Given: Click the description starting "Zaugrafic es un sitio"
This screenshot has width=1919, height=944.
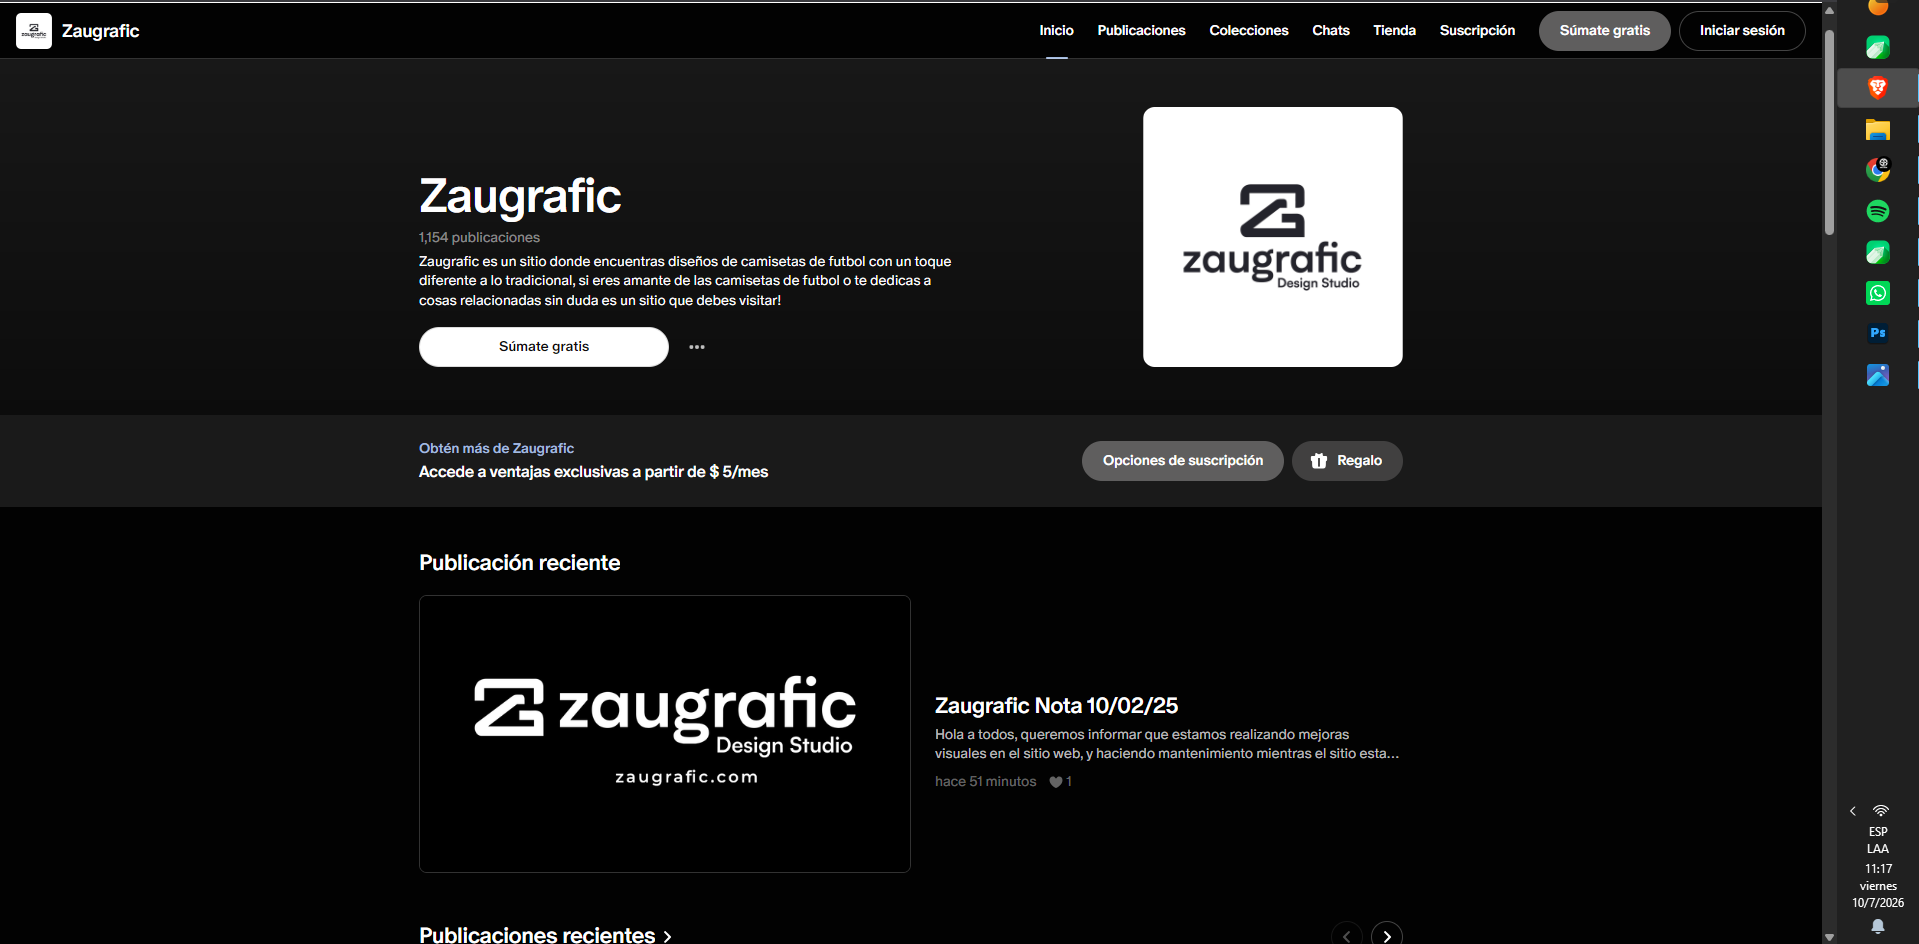Looking at the screenshot, I should (685, 281).
